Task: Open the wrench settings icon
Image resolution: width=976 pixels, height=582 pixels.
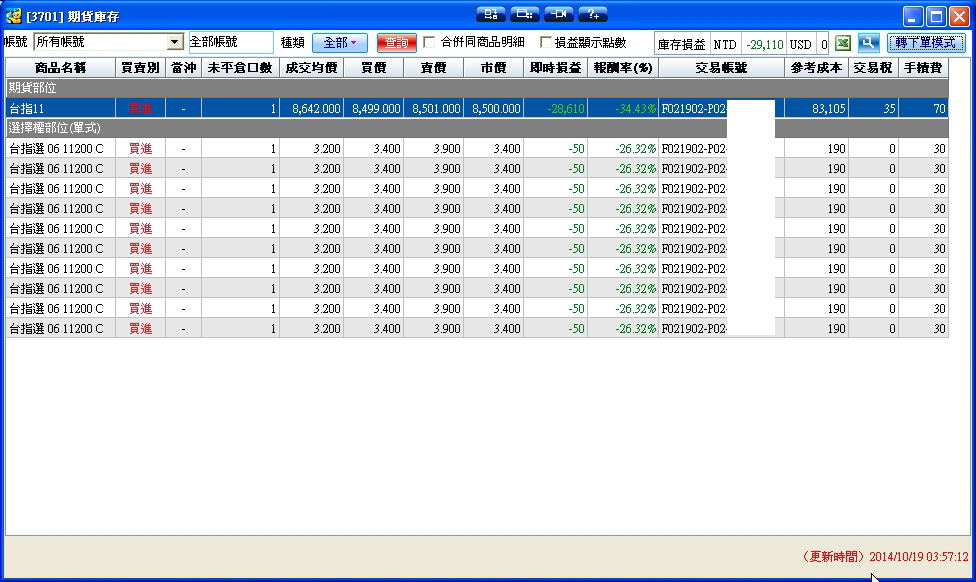Action: [x=868, y=43]
